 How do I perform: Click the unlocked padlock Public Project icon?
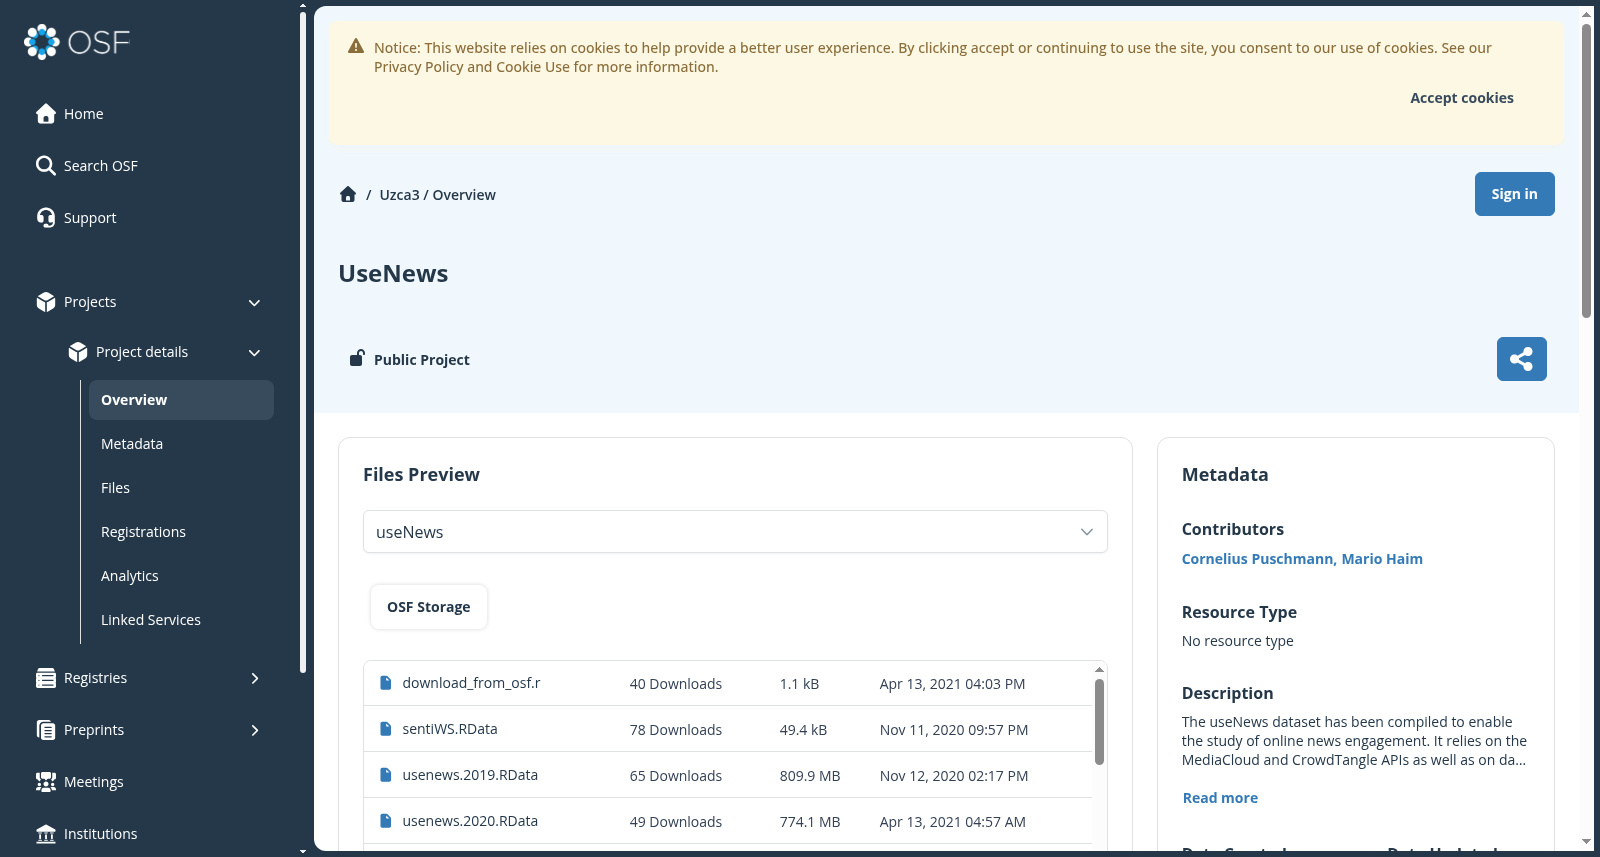(356, 358)
